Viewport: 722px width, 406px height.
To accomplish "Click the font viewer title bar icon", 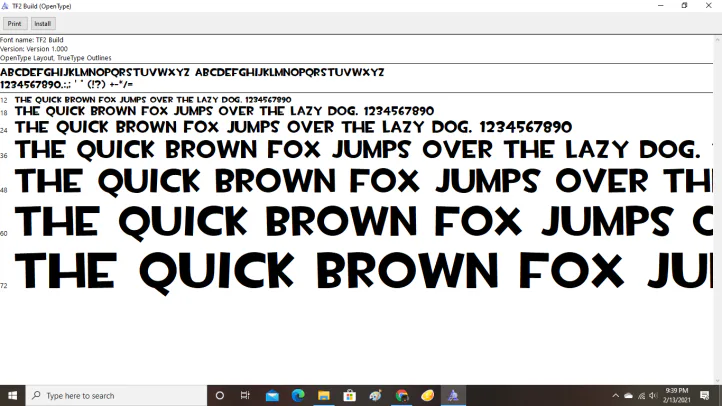I will pyautogui.click(x=5, y=6).
